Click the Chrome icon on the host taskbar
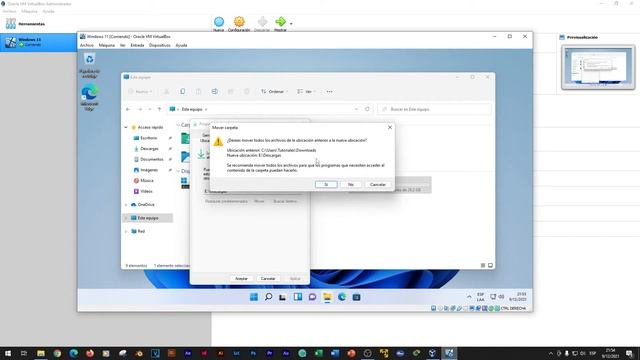 tap(57, 353)
